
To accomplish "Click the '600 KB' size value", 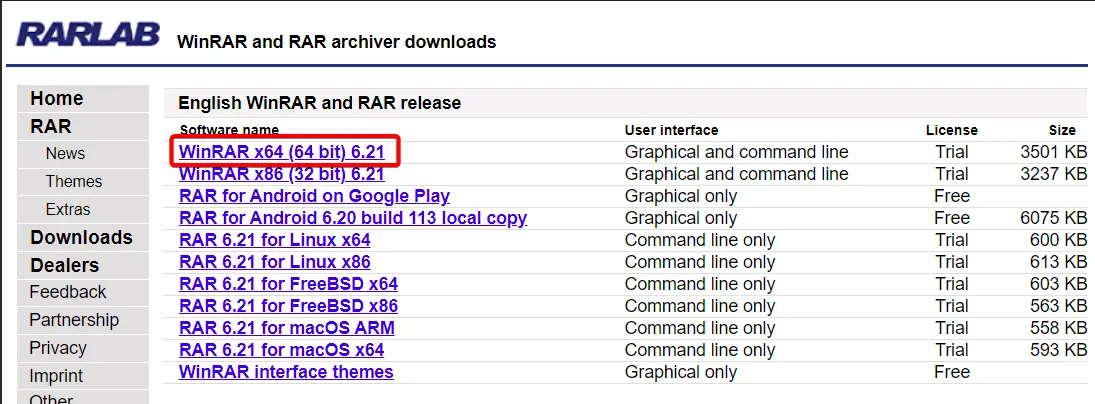I will (1058, 240).
